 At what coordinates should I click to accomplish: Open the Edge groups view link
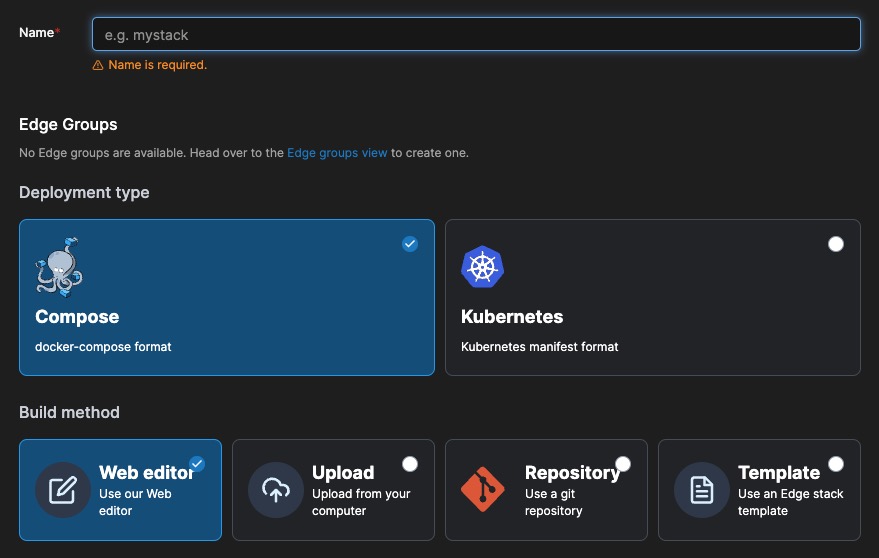click(337, 153)
